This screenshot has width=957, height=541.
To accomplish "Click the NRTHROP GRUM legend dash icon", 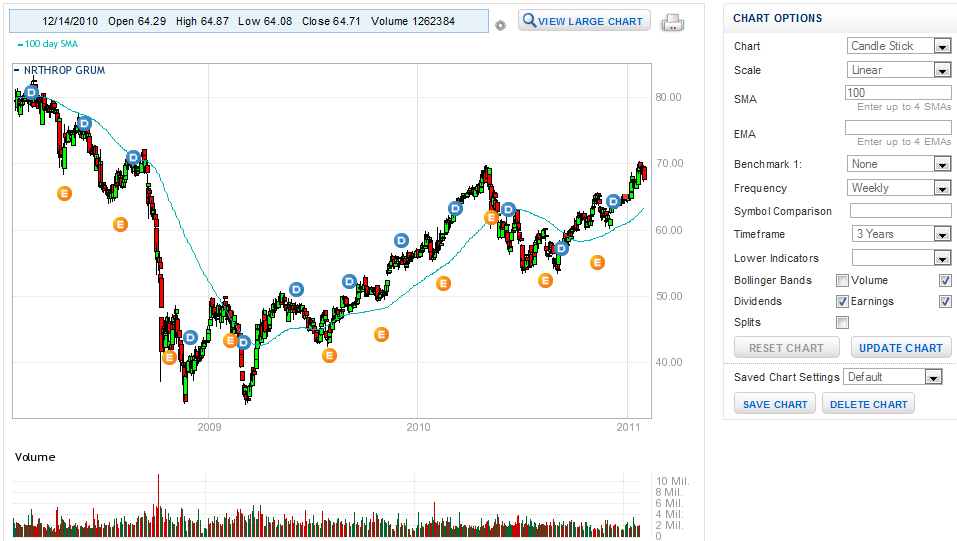I will [x=16, y=70].
